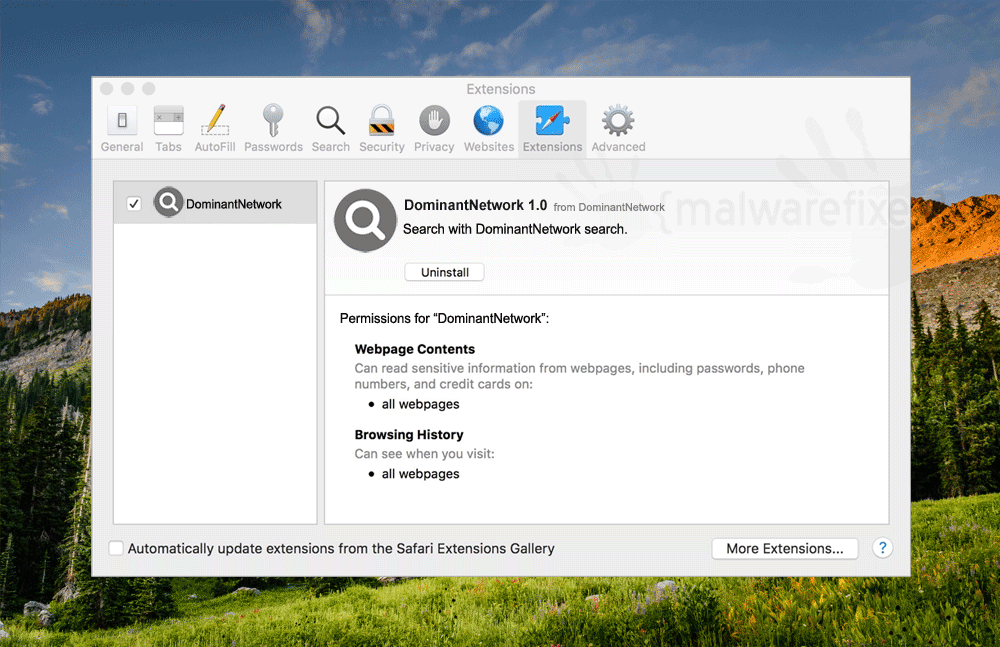
Task: Open the General preferences pane
Action: pyautogui.click(x=122, y=129)
